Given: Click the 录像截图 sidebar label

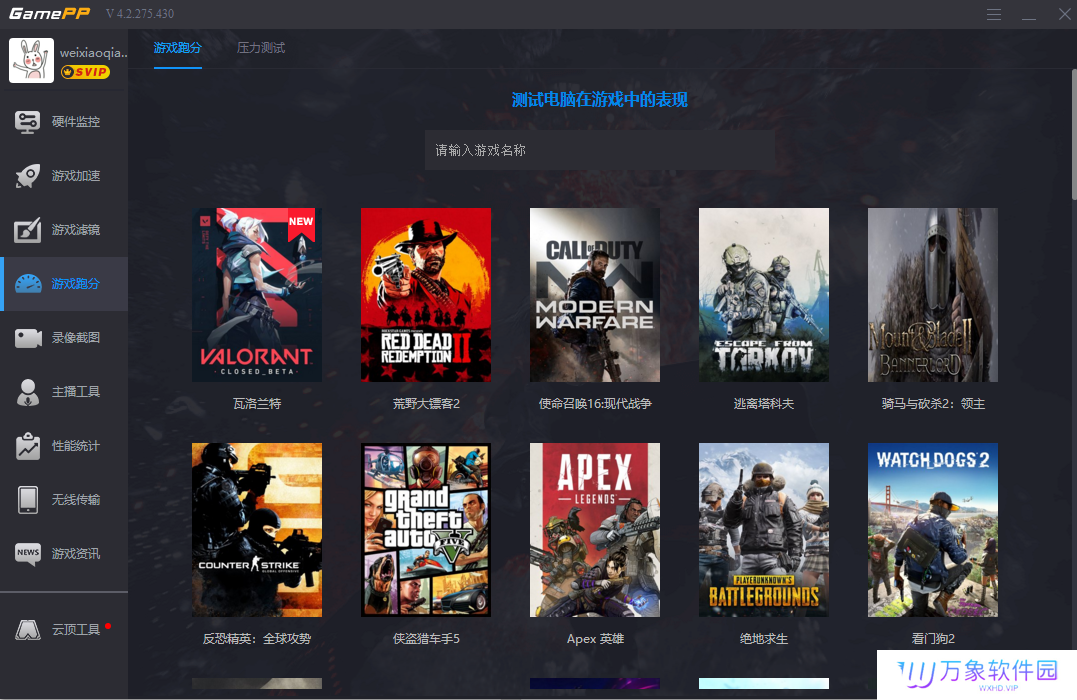Looking at the screenshot, I should click(x=76, y=338).
